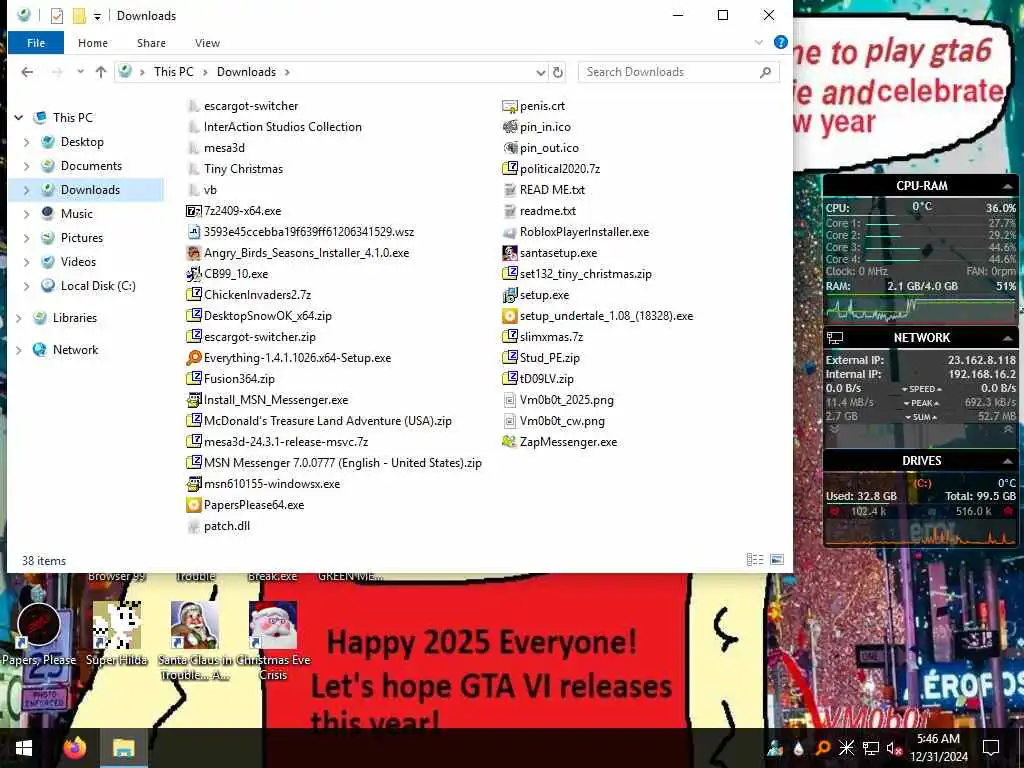Viewport: 1024px width, 768px height.
Task: Click the Search Downloads field
Action: 678,72
